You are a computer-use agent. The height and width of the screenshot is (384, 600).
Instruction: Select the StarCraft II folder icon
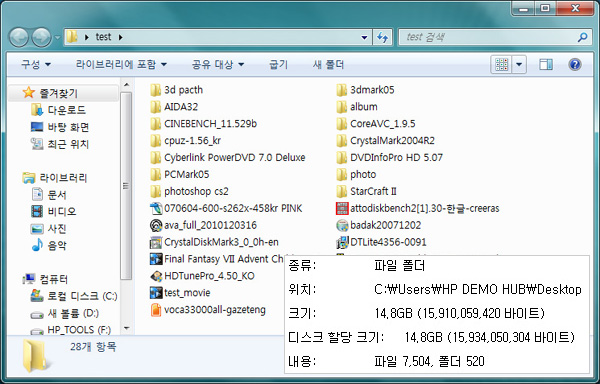pyautogui.click(x=342, y=191)
